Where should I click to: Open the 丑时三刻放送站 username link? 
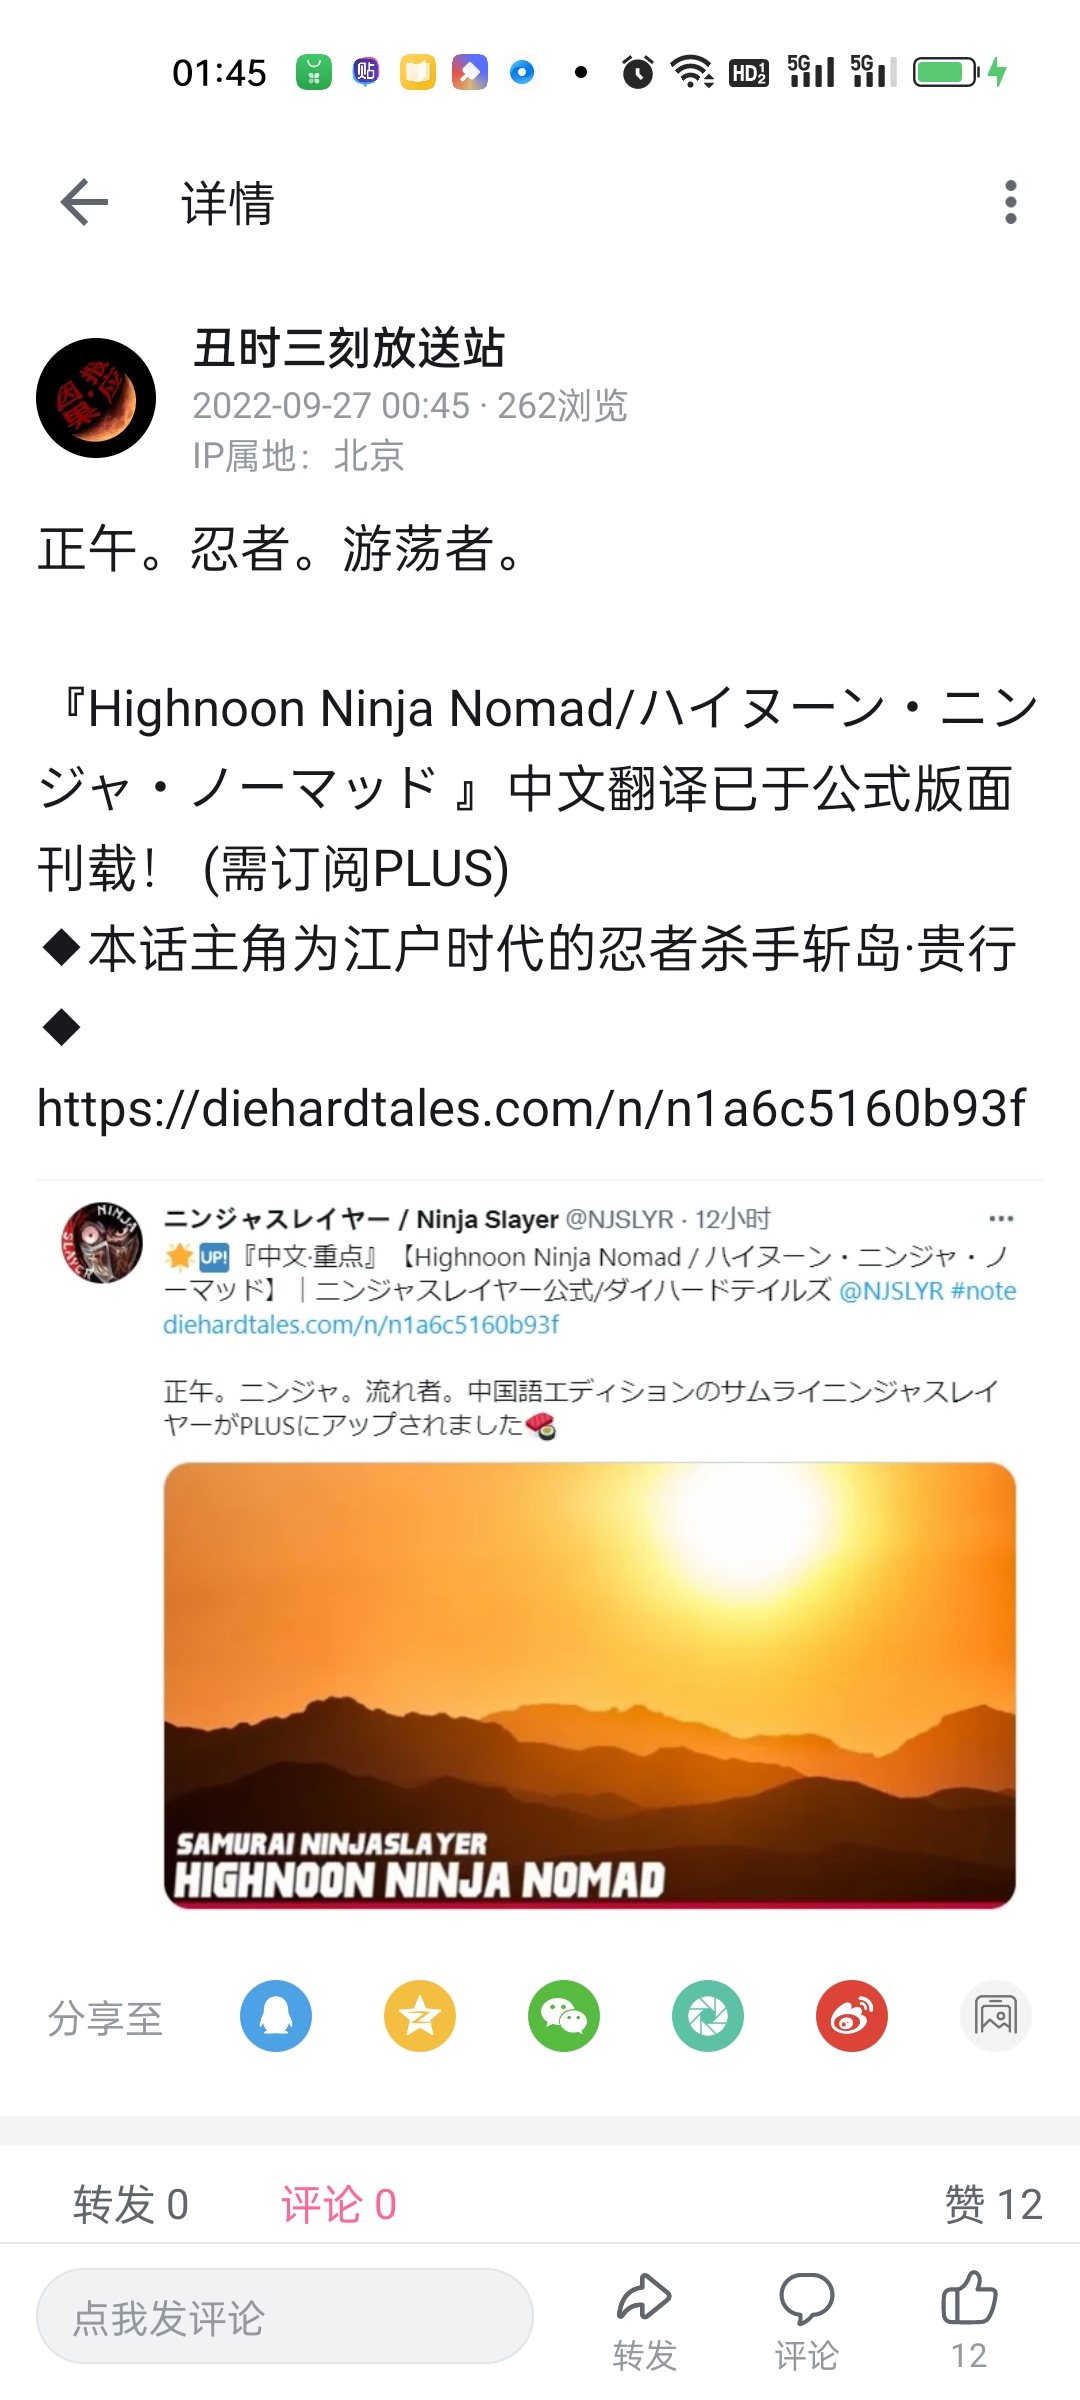tap(349, 349)
